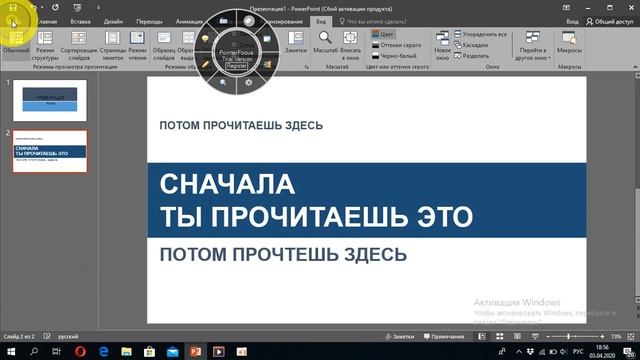This screenshot has width=640, height=360.
Task: Click text 'ПОТОМ ПРОЧИТАЕШЬ ЗДЕСЬ'
Action: point(241,125)
